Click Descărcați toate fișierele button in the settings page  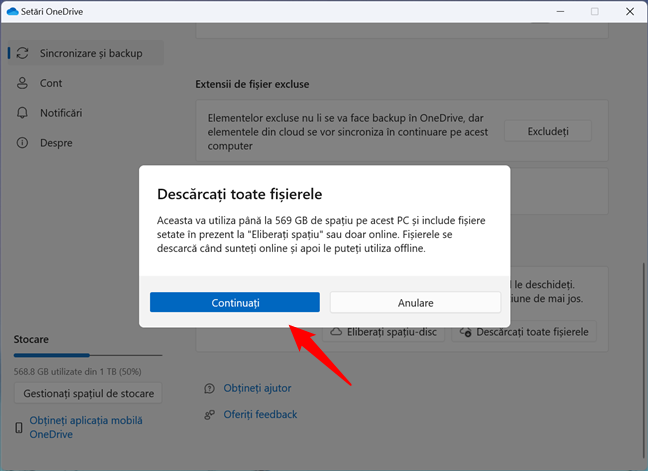pos(524,334)
